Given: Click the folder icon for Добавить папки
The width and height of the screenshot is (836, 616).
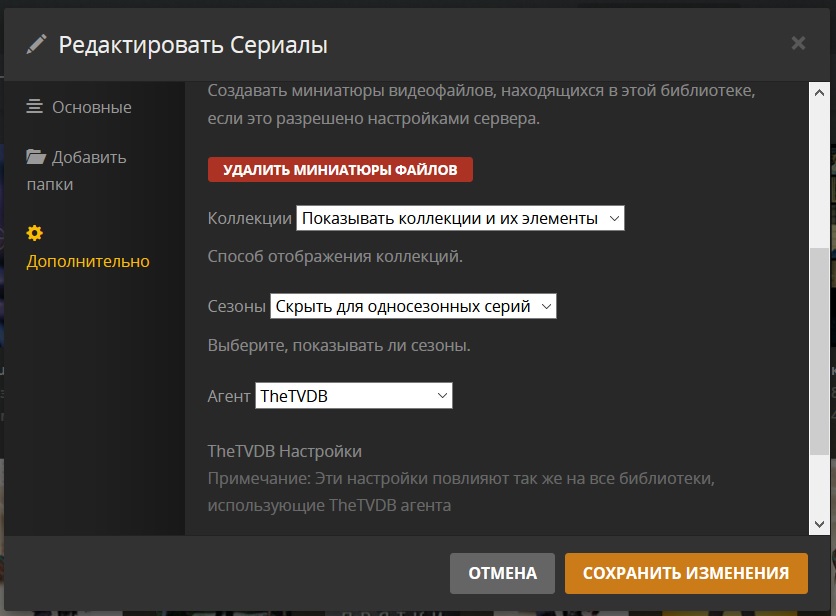Looking at the screenshot, I should point(36,157).
